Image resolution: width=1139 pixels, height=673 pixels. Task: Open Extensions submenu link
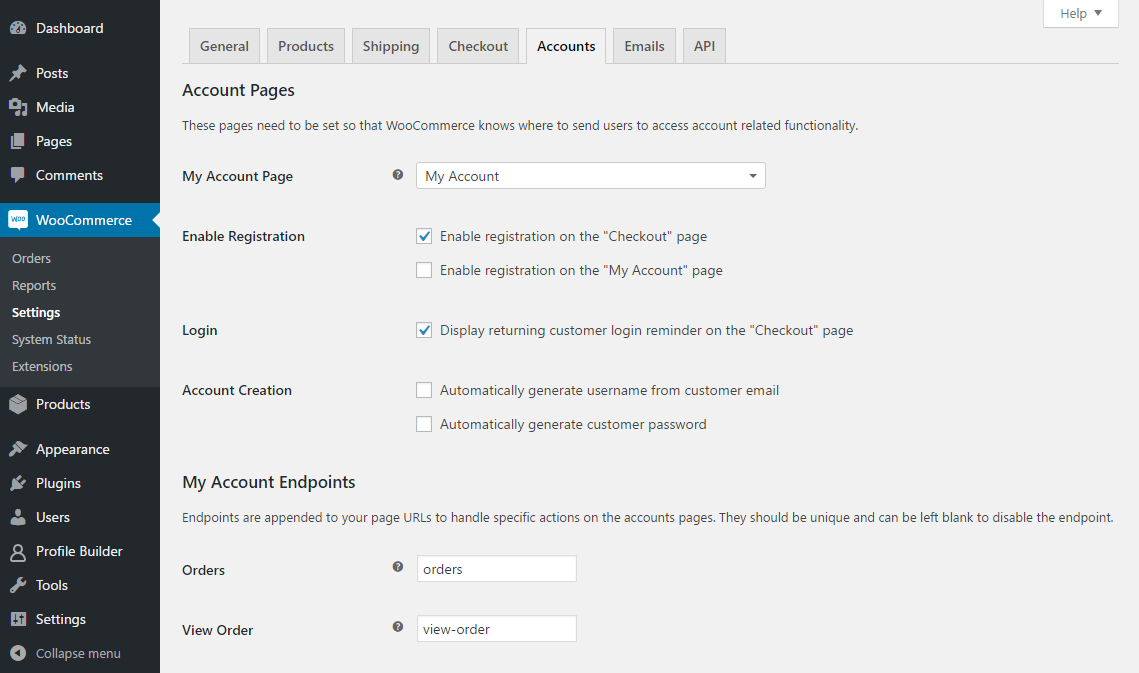click(x=42, y=366)
